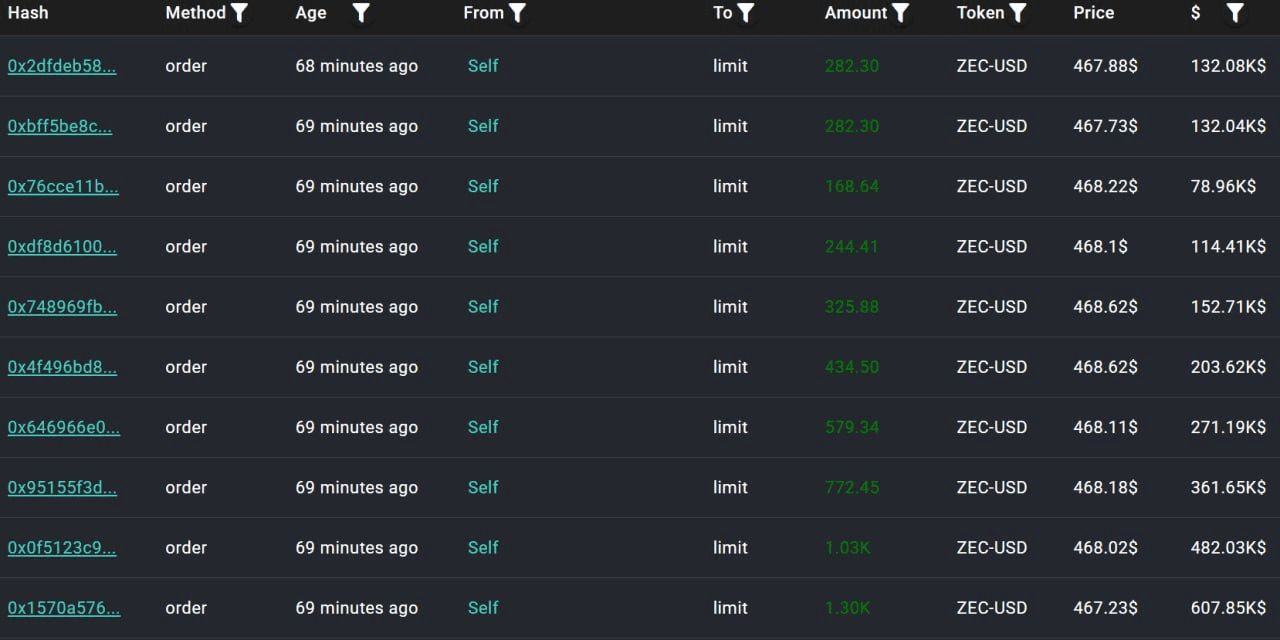Viewport: 1280px width, 640px height.
Task: Select price 467.23$
Action: coord(1105,608)
